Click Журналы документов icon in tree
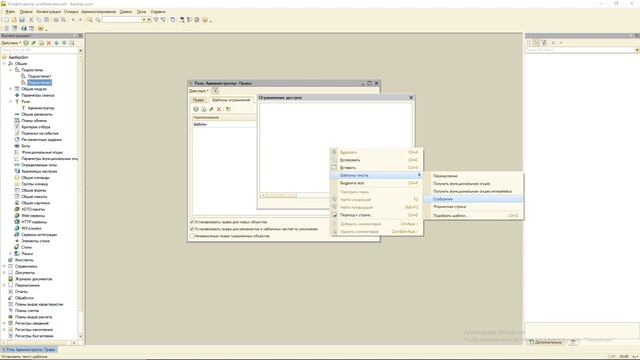Viewport: 640px width, 360px height. point(11,279)
